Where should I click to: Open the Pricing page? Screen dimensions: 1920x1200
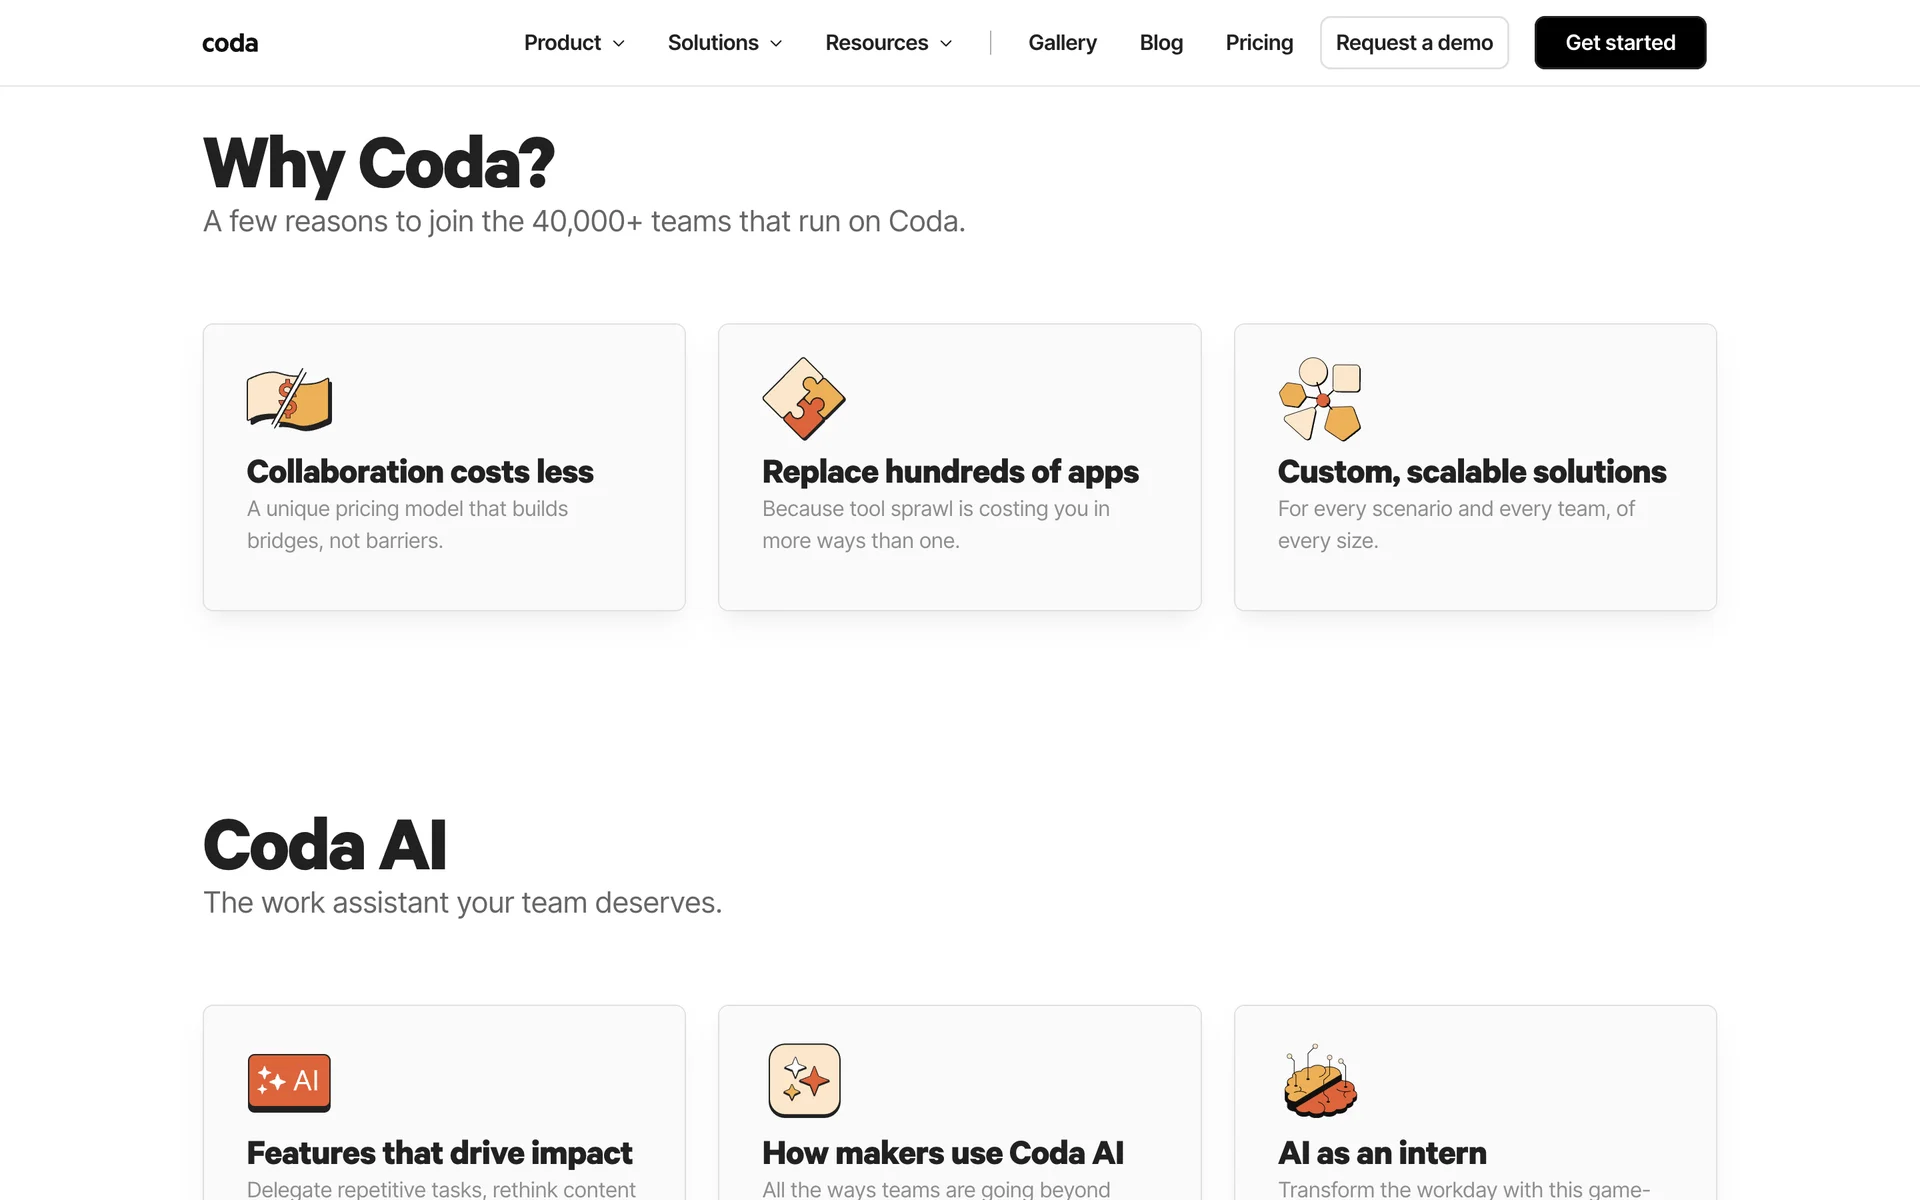(x=1259, y=43)
